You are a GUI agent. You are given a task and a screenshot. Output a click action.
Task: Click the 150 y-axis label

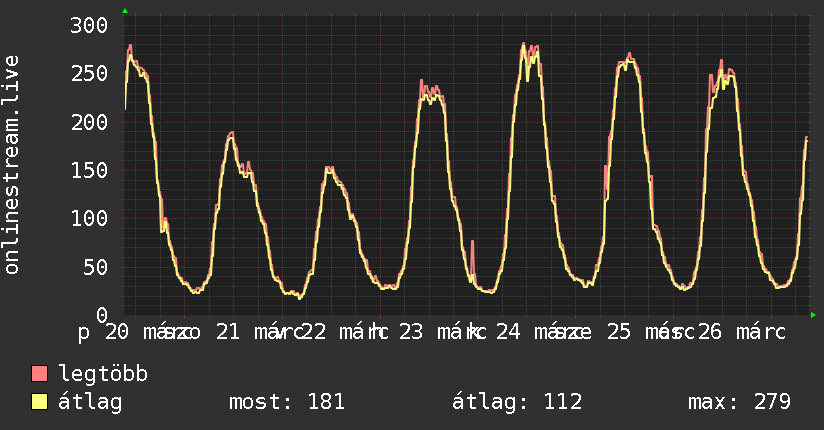point(89,170)
